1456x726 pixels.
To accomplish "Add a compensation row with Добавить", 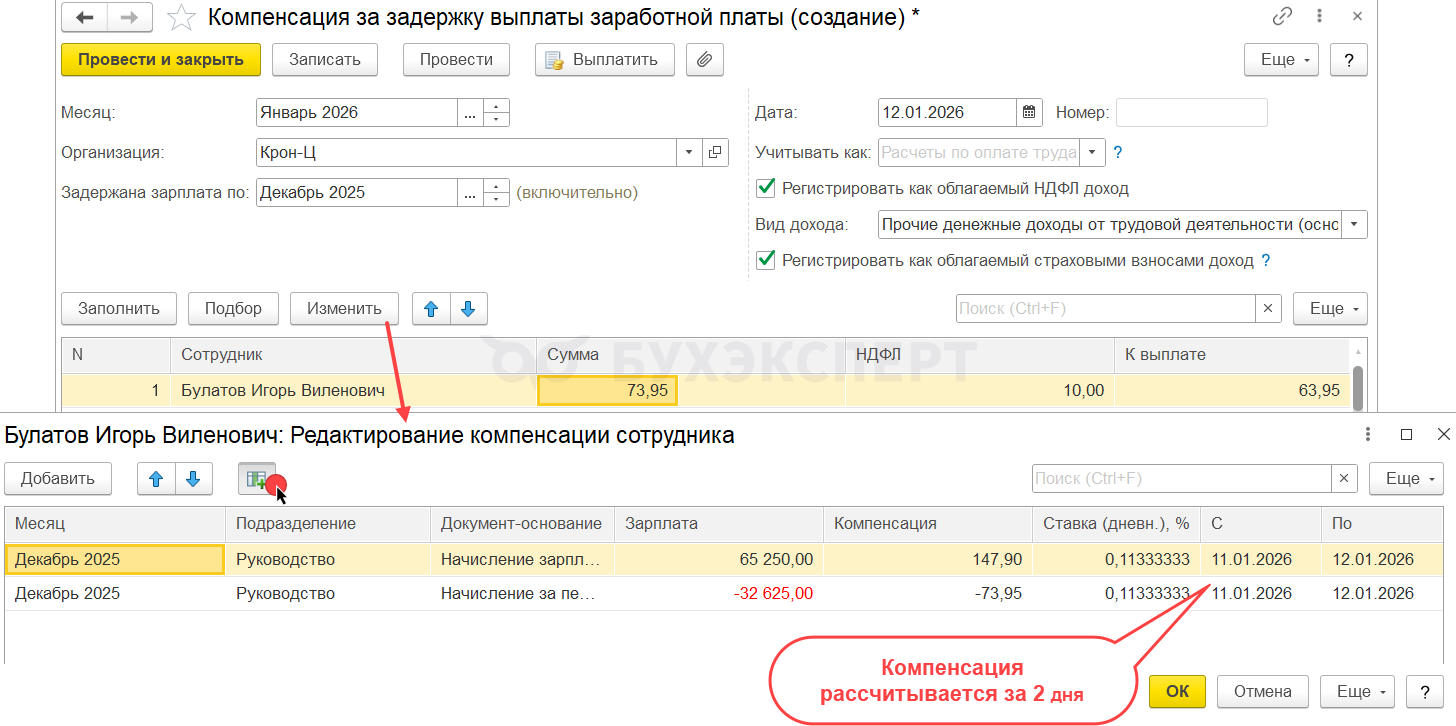I will 58,479.
